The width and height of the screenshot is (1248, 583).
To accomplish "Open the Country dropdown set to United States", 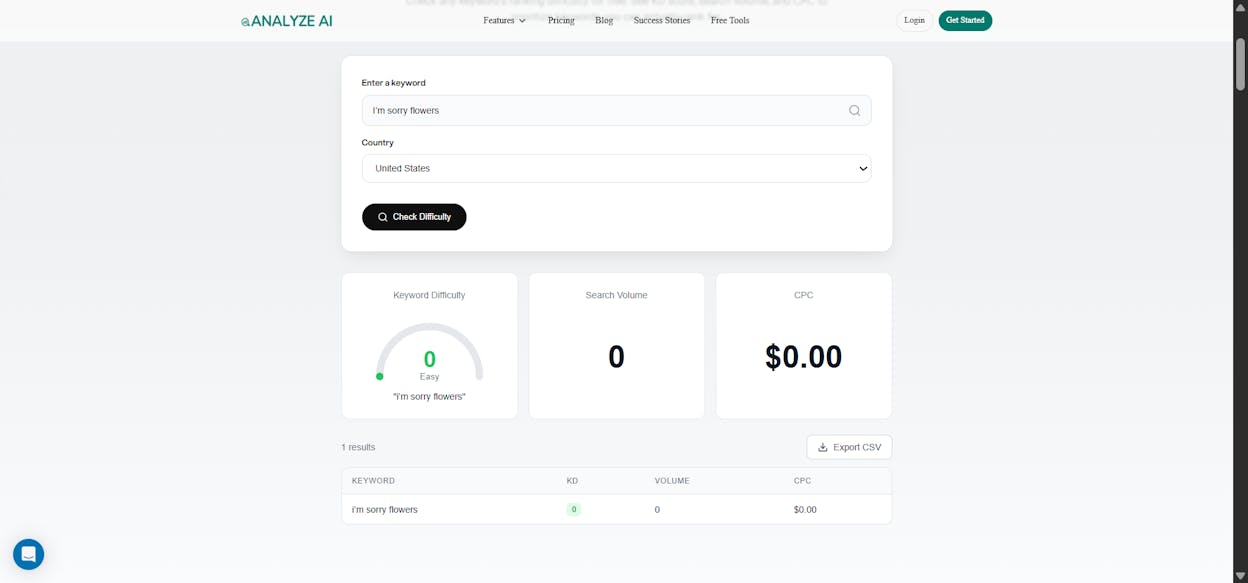I will pos(616,168).
